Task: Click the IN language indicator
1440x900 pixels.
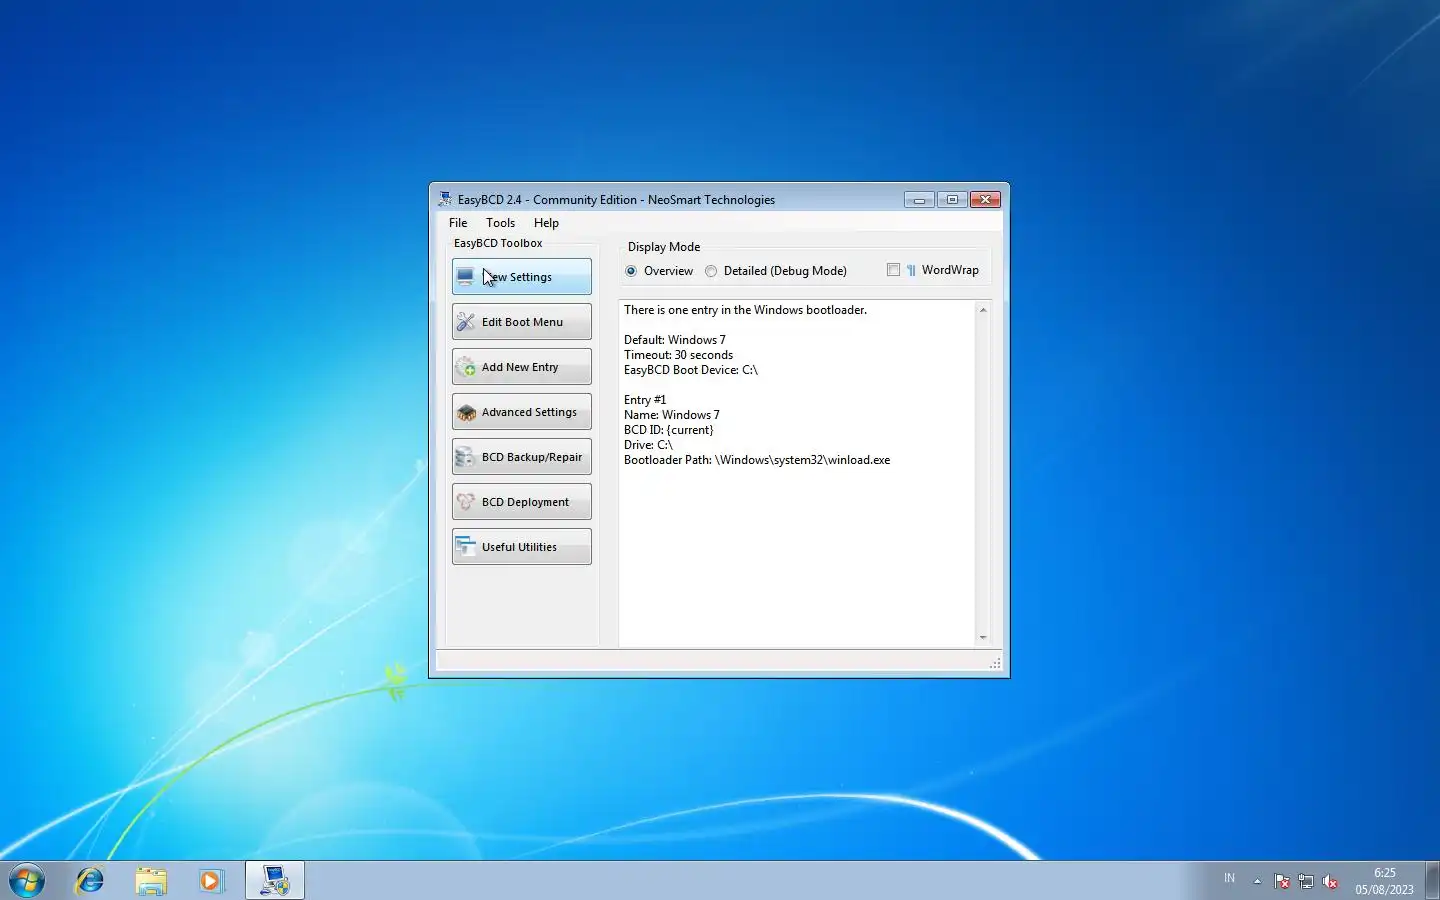Action: tap(1229, 878)
